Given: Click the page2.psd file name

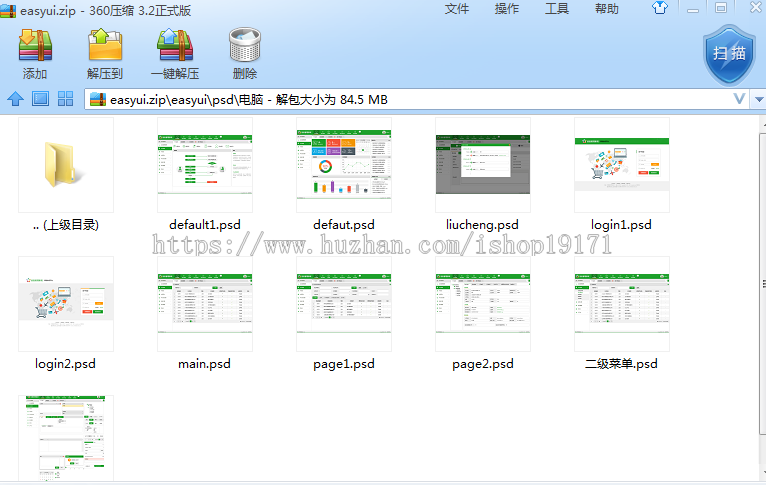Looking at the screenshot, I should click(x=483, y=364).
